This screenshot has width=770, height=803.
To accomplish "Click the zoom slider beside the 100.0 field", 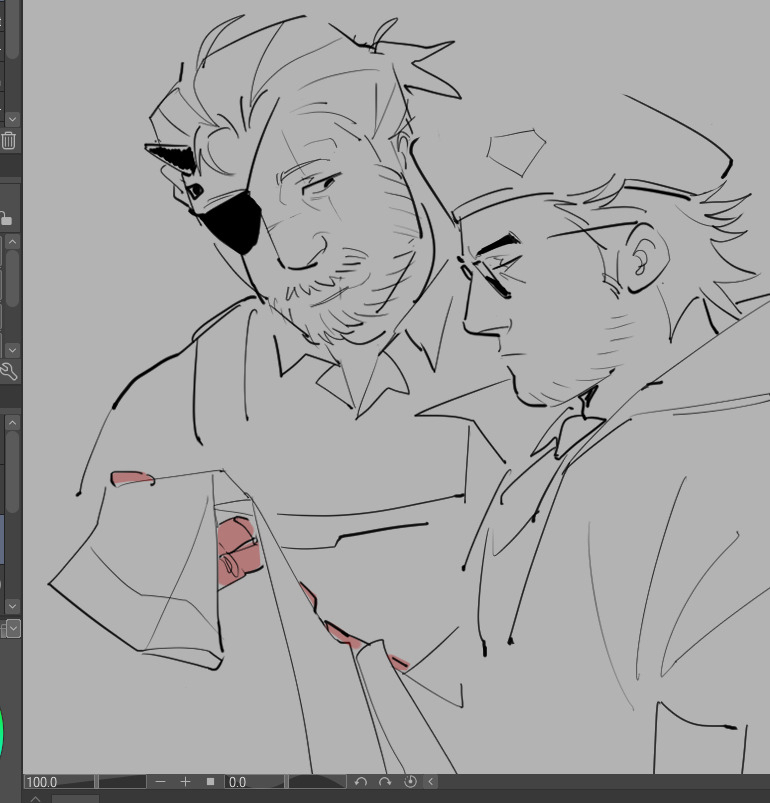I will pos(122,782).
